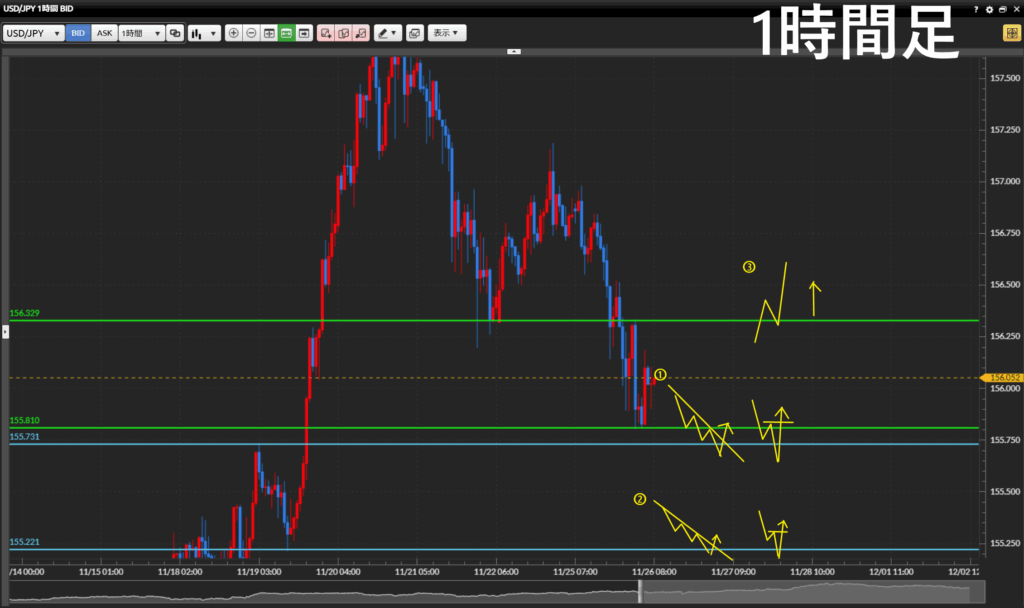Toggle the green highlighted auto-fit button

click(x=286, y=33)
